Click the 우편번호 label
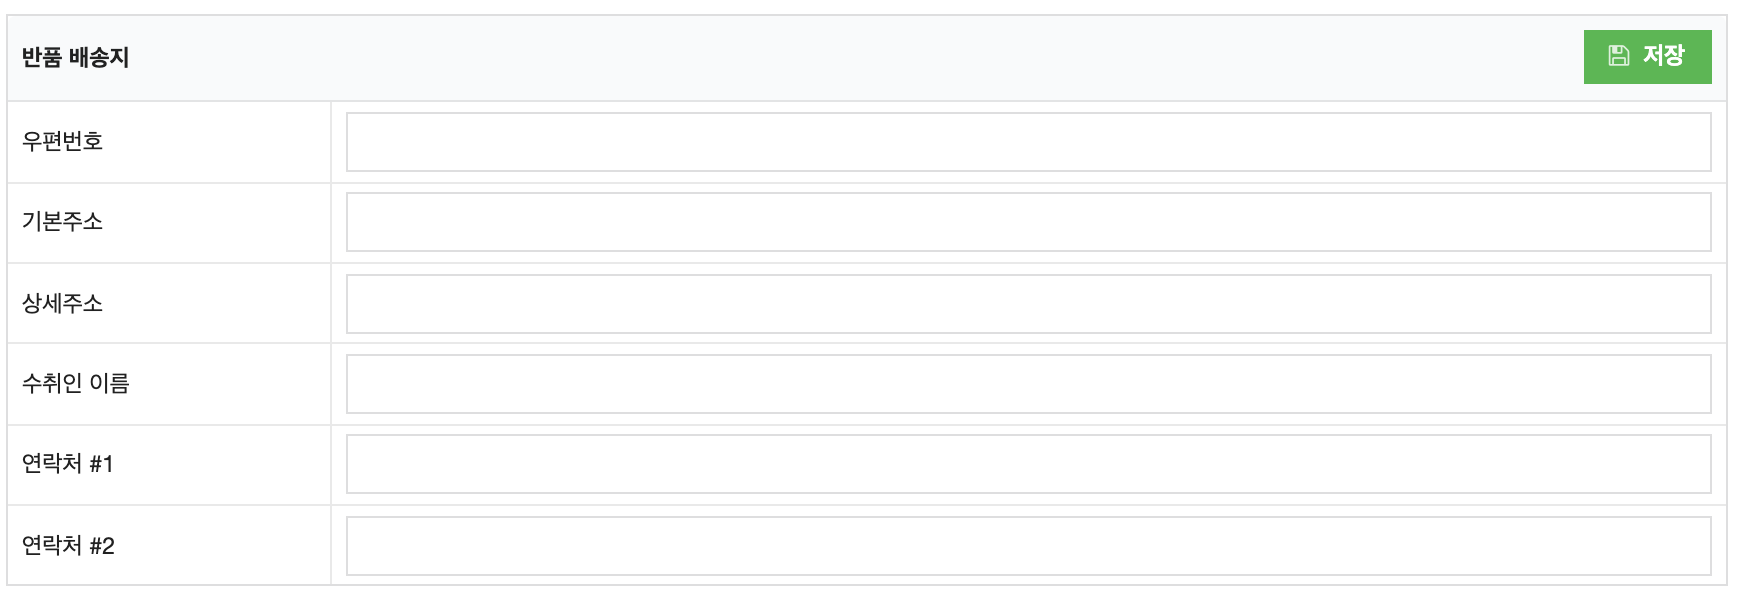1738x602 pixels. pyautogui.click(x=62, y=142)
